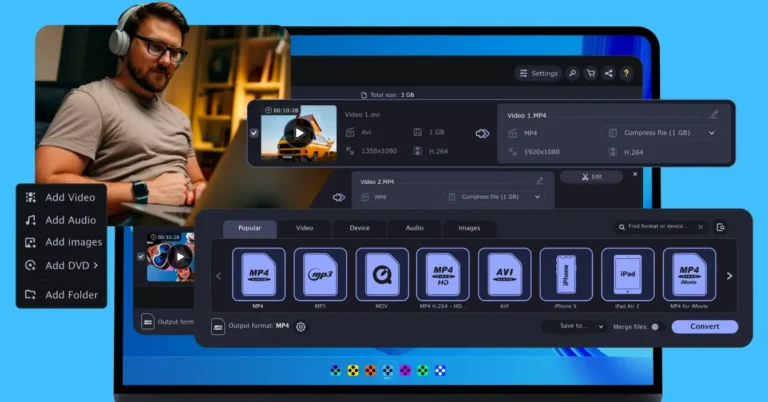Open the Settings button in the toolbar

pyautogui.click(x=538, y=73)
